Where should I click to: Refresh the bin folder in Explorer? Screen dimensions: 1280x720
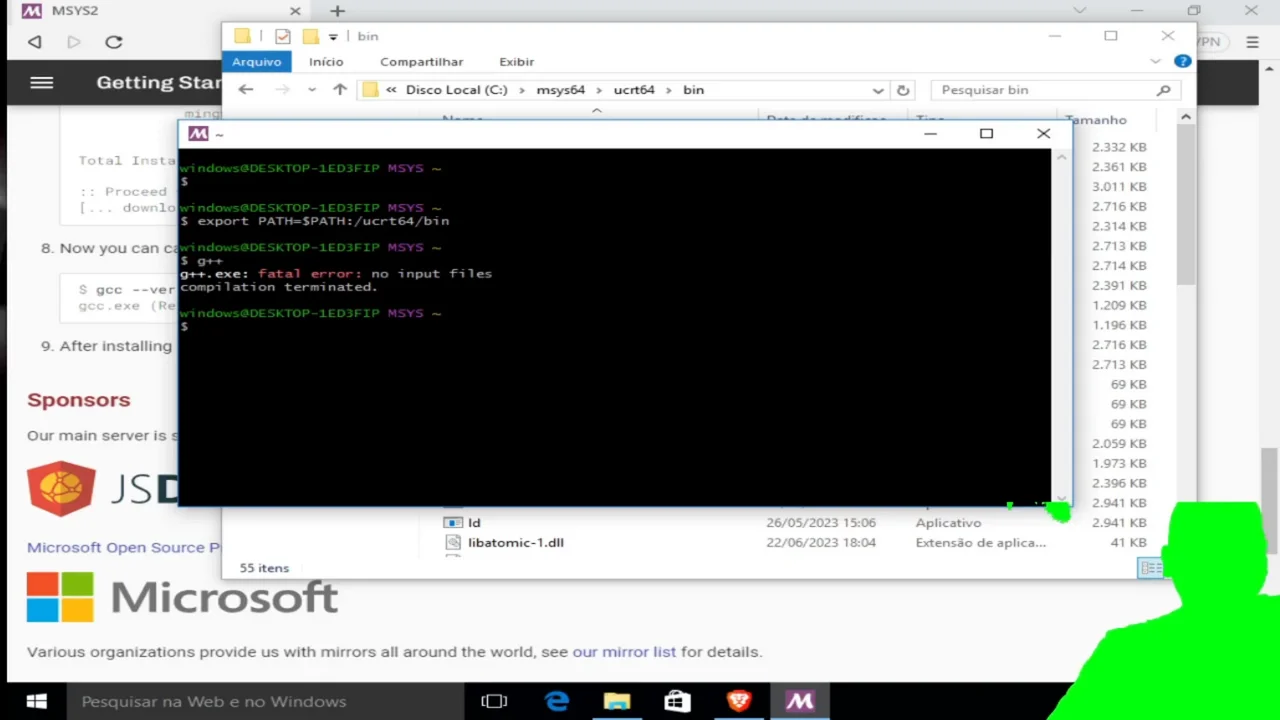(903, 90)
